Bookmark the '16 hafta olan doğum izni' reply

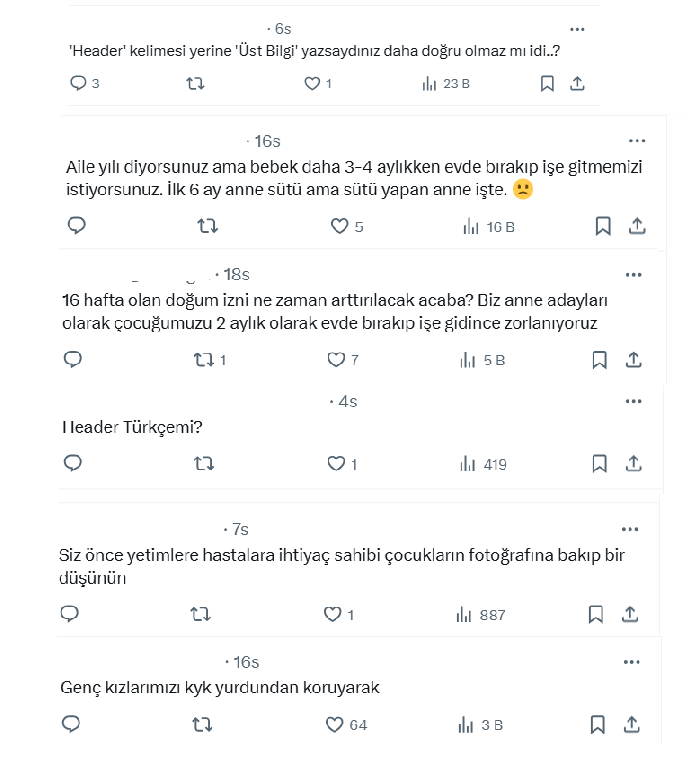pyautogui.click(x=599, y=360)
